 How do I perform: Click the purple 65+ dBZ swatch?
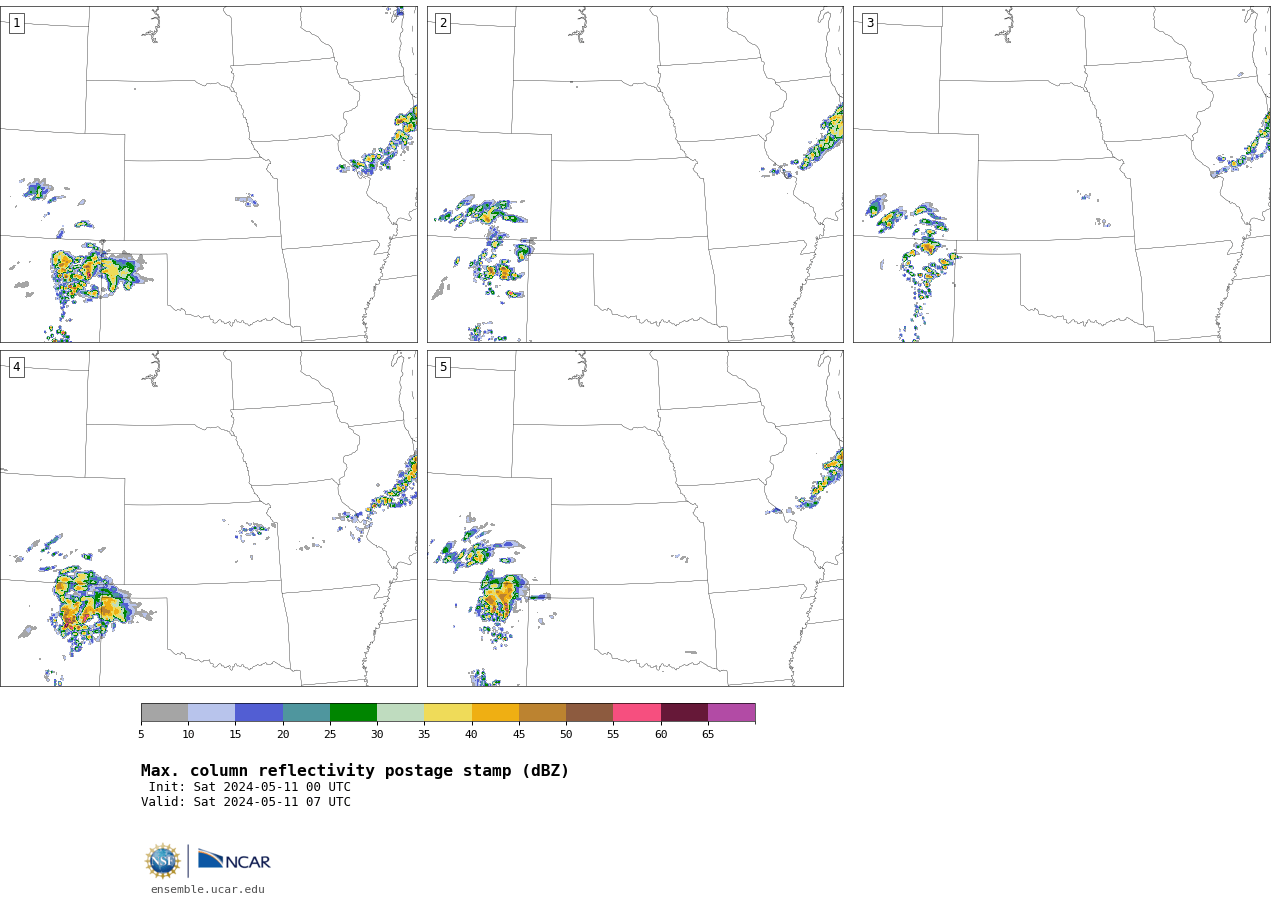[731, 712]
